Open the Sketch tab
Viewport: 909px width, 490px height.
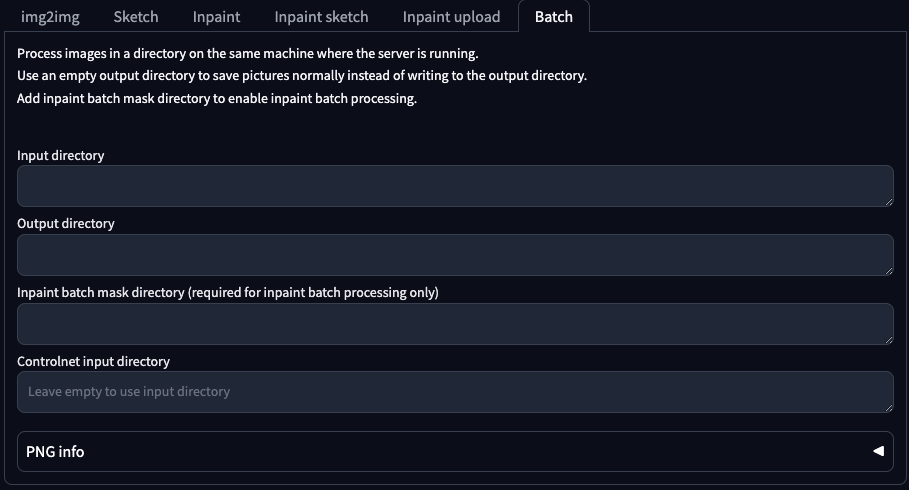tap(136, 17)
